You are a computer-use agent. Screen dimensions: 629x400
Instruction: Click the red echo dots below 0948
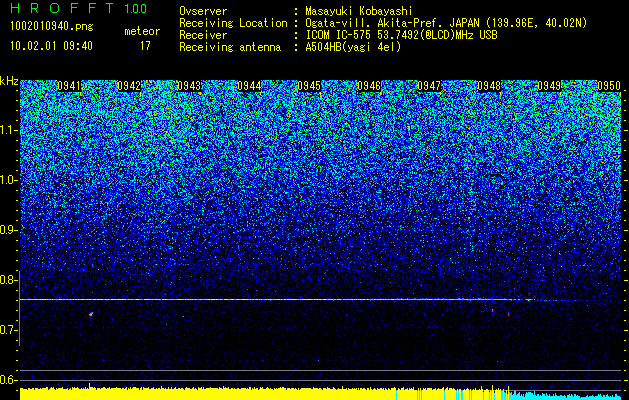(x=494, y=312)
